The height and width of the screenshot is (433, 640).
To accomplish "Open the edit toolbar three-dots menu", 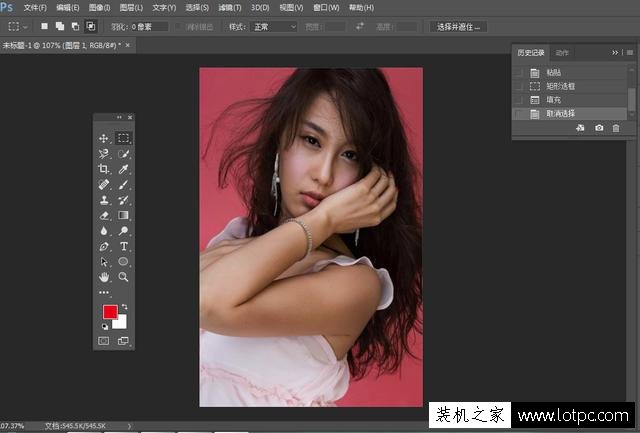I will 104,292.
